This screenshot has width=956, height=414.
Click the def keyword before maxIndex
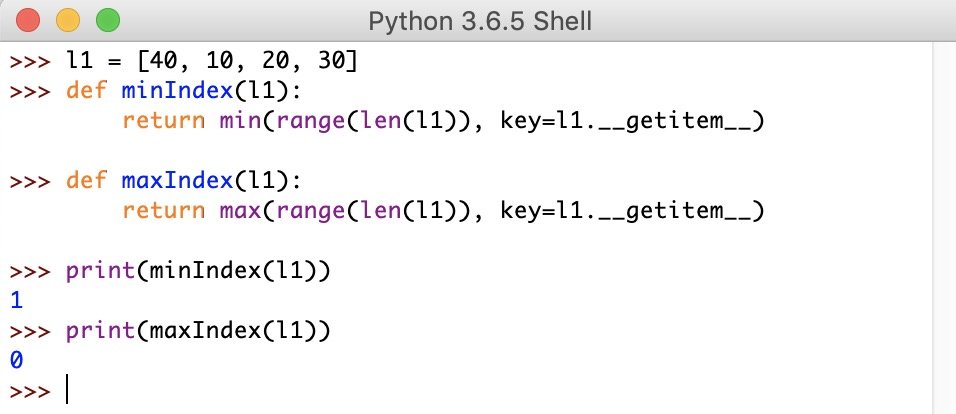pyautogui.click(x=87, y=180)
